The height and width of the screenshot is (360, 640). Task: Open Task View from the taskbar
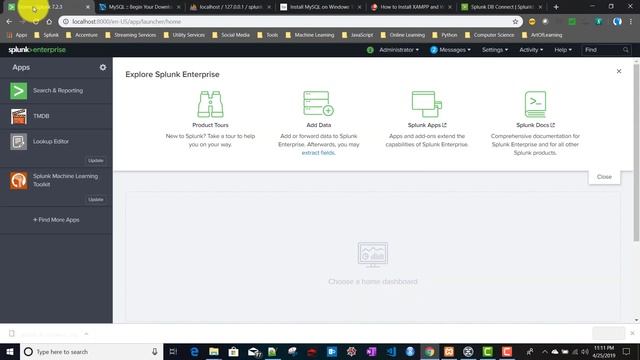click(173, 351)
